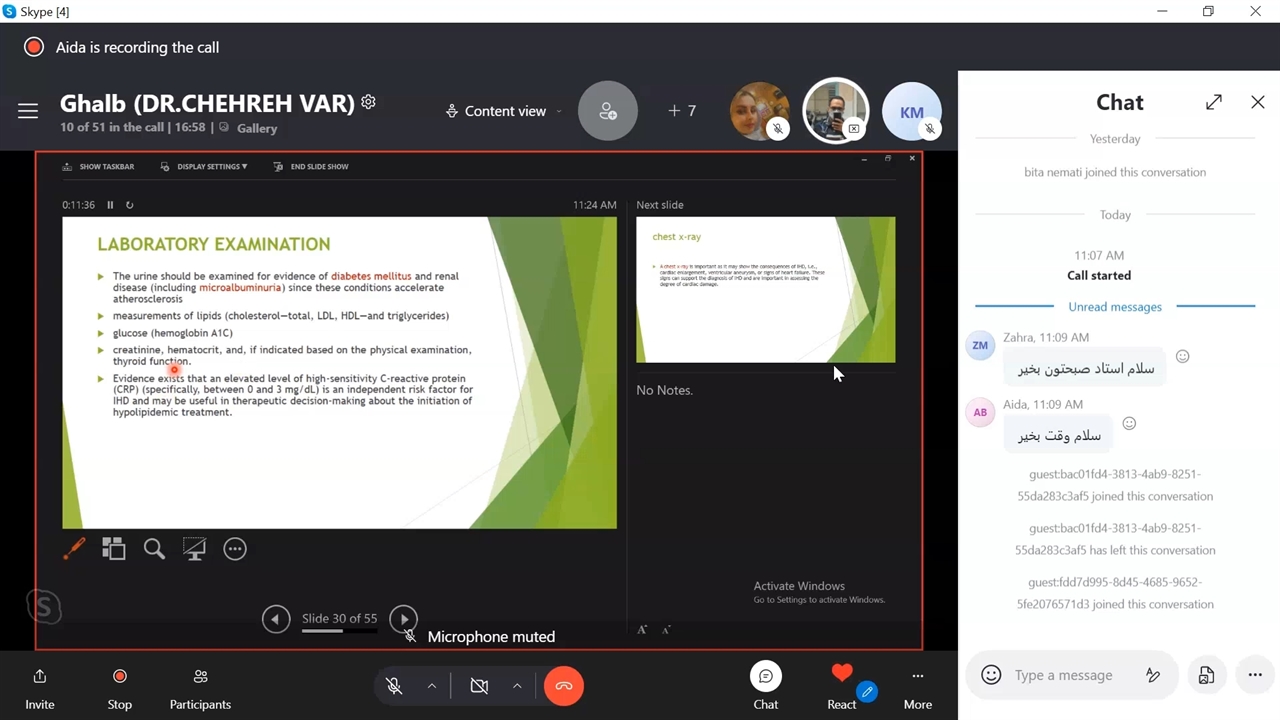Click Unread messages link

[x=1115, y=307]
